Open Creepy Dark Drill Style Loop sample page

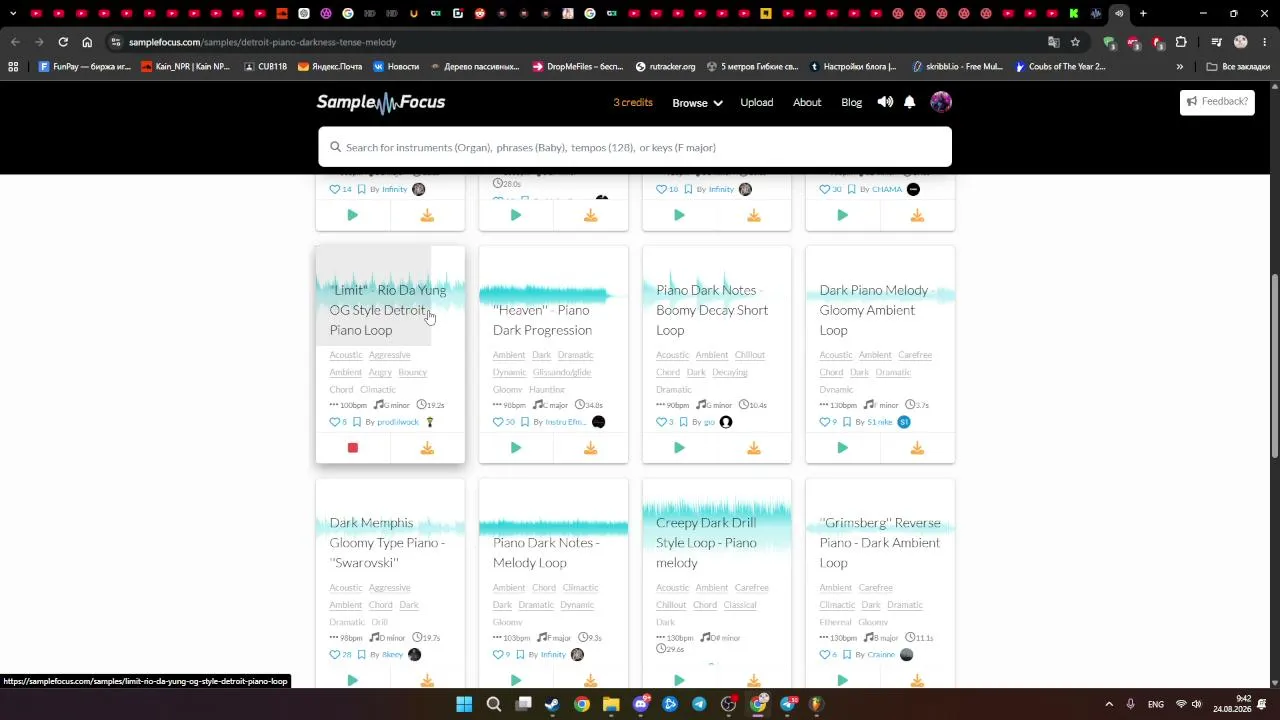[x=706, y=543]
